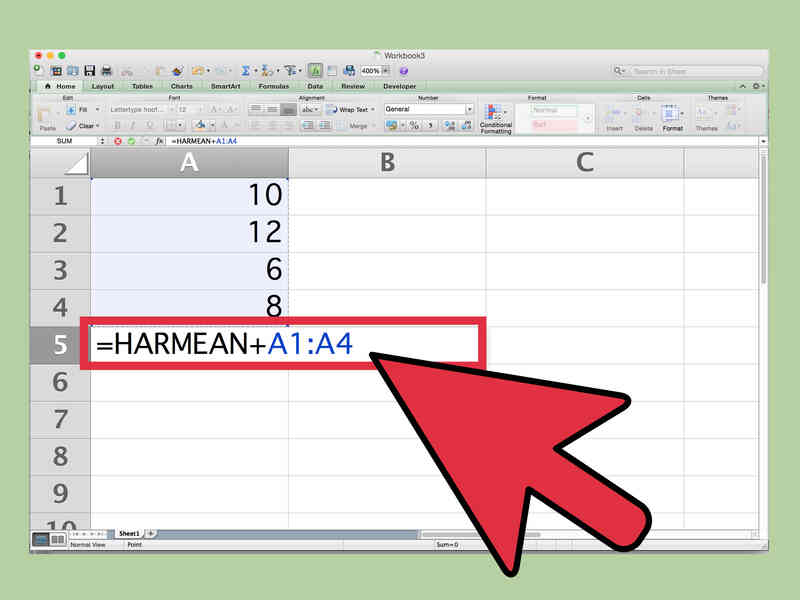The width and height of the screenshot is (800, 600).
Task: Select the Sheet1 tab
Action: tap(129, 533)
